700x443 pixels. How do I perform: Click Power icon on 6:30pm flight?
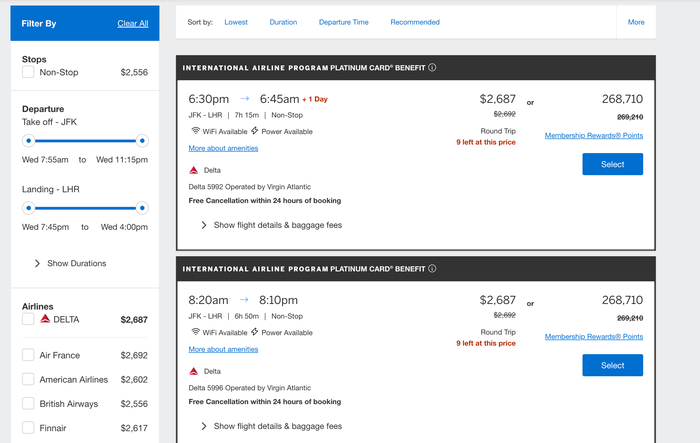coord(254,130)
